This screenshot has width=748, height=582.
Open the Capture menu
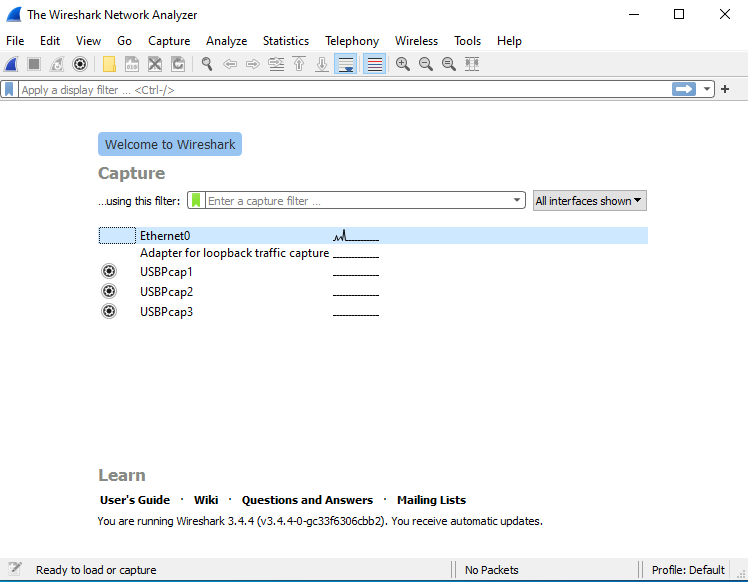[x=169, y=41]
